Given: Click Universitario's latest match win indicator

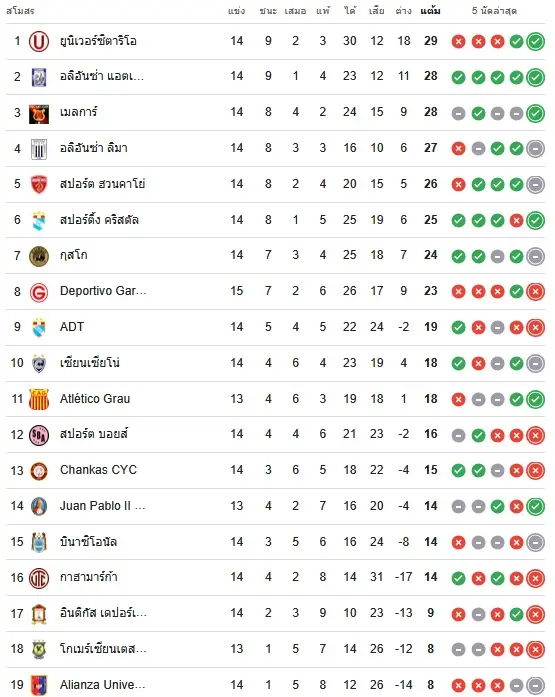Looking at the screenshot, I should click(535, 41).
